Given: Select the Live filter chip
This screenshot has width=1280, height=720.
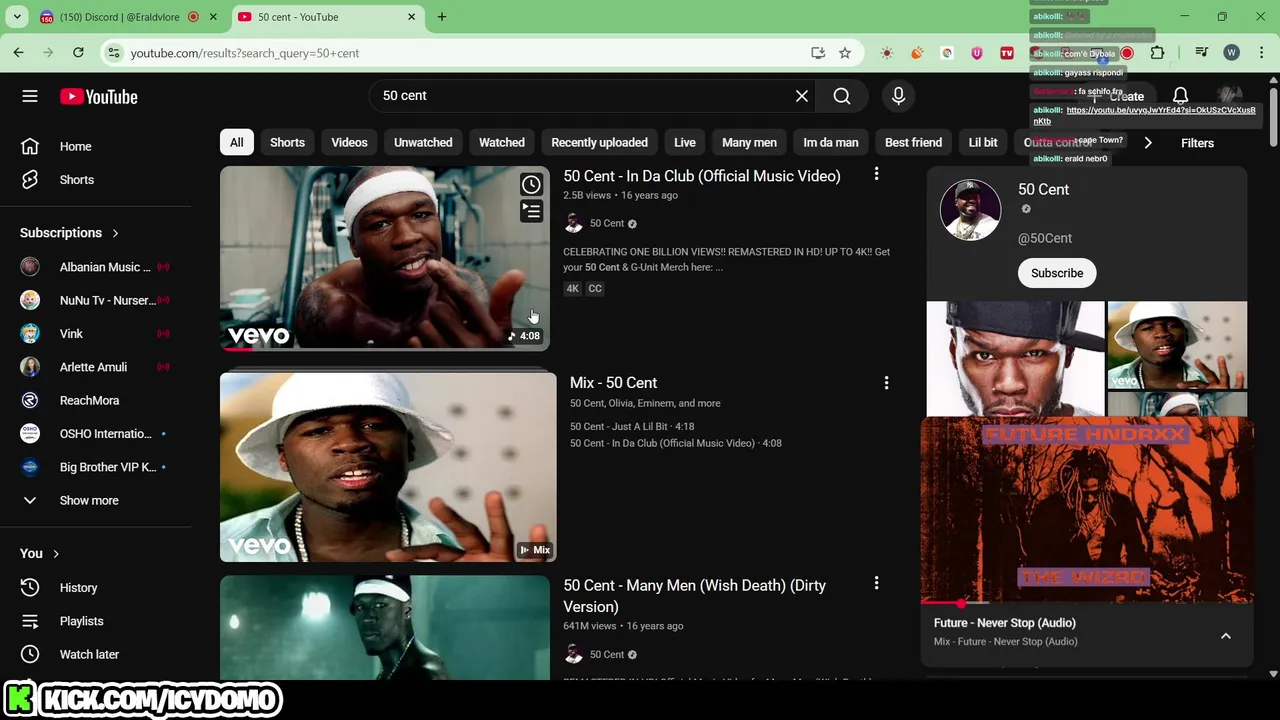Looking at the screenshot, I should point(684,142).
